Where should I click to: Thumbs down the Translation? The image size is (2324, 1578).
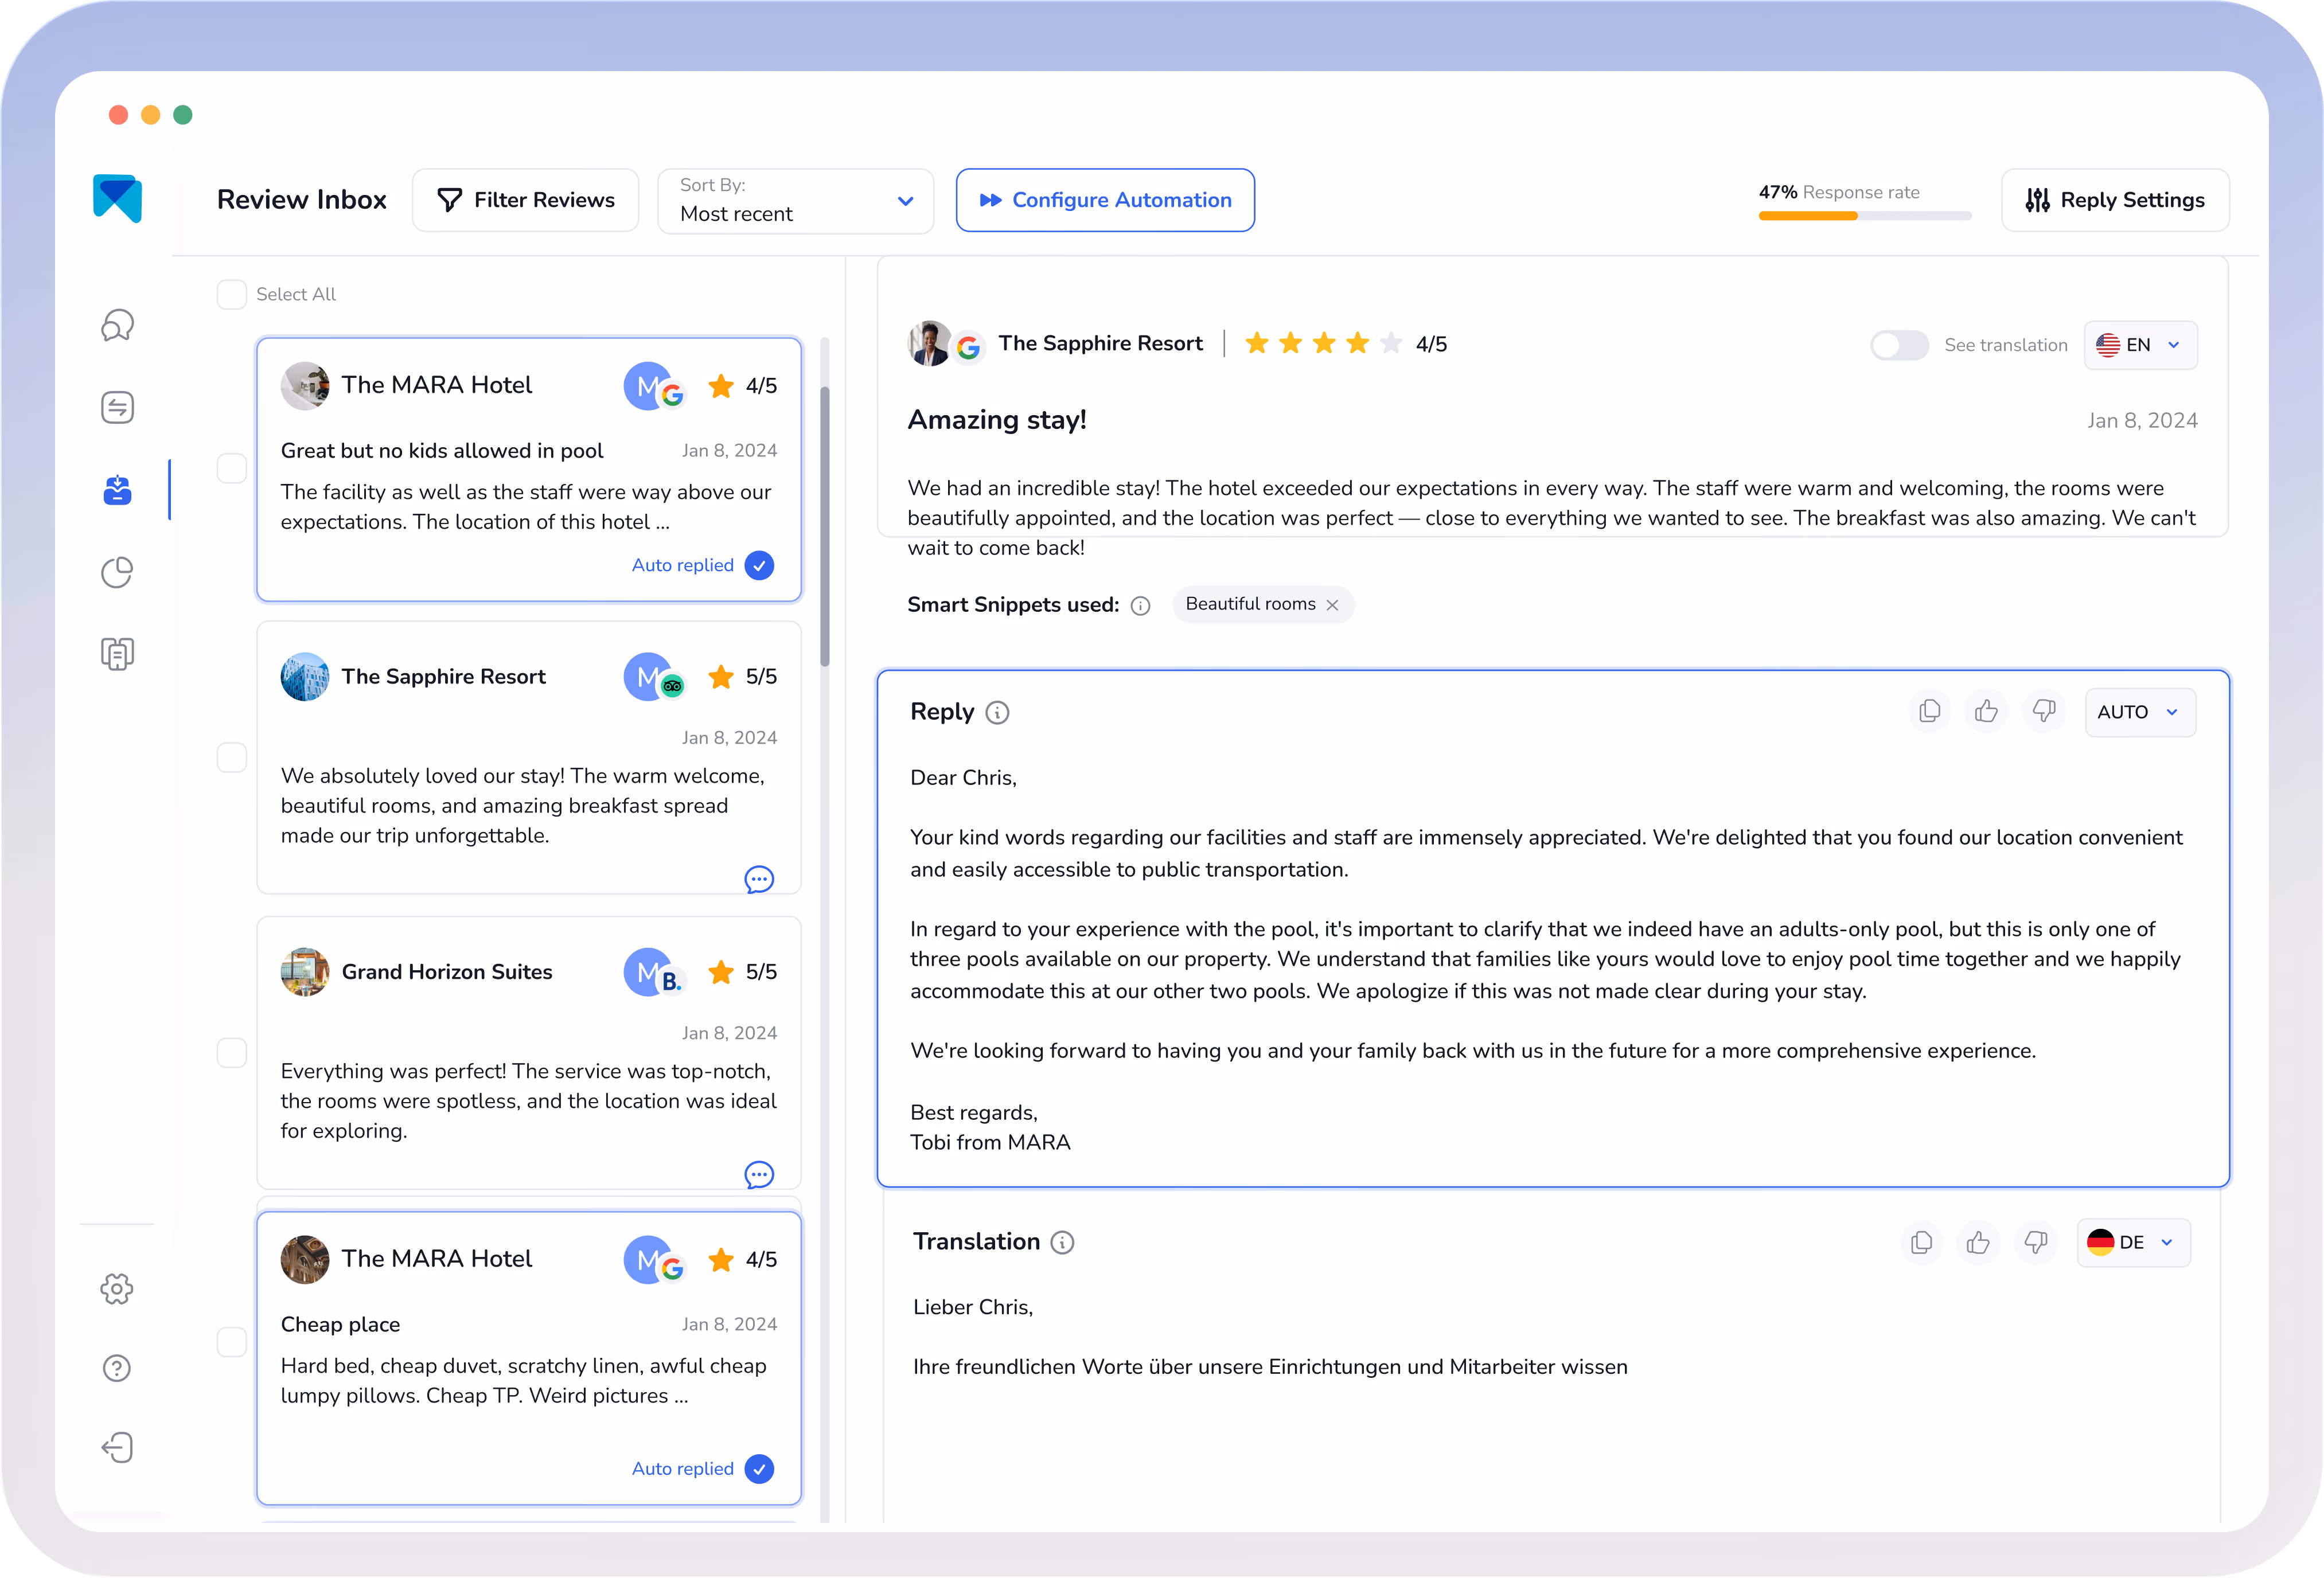2036,1243
